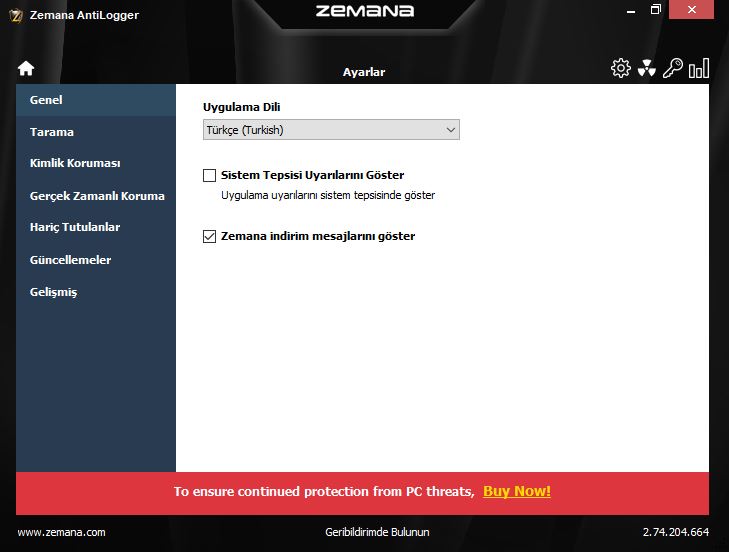Open the Güncellemeler section
This screenshot has width=729, height=552.
[x=96, y=260]
